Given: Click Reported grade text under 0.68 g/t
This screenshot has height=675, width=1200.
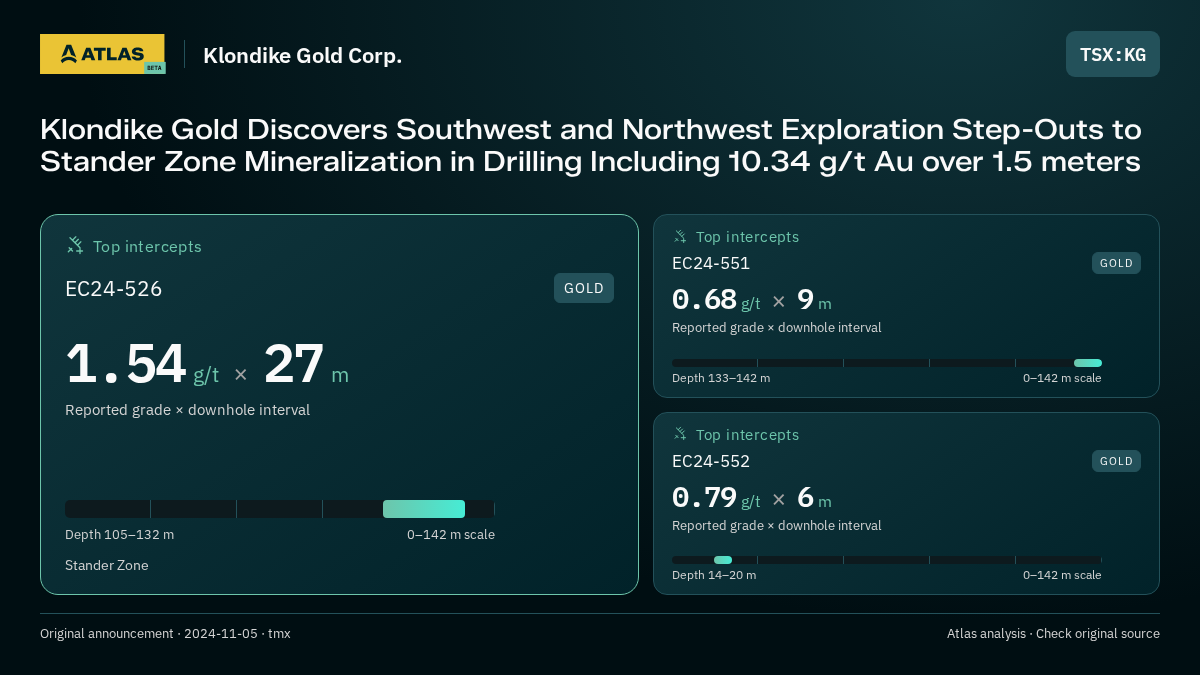Looking at the screenshot, I should pyautogui.click(x=777, y=327).
